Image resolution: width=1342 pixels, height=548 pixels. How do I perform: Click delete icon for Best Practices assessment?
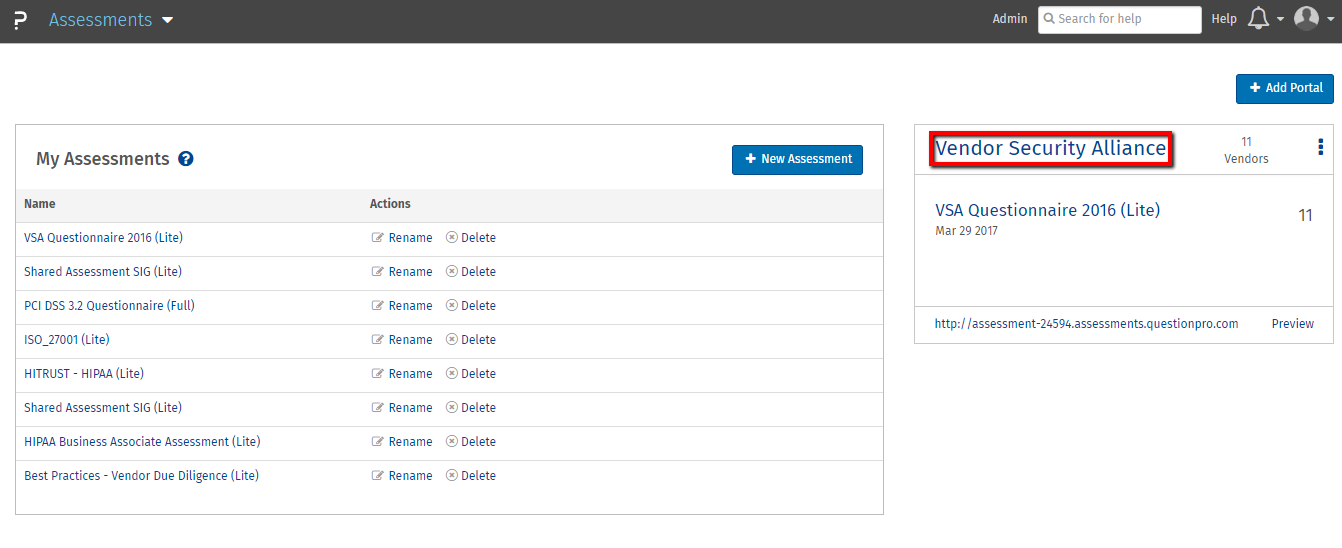click(452, 476)
